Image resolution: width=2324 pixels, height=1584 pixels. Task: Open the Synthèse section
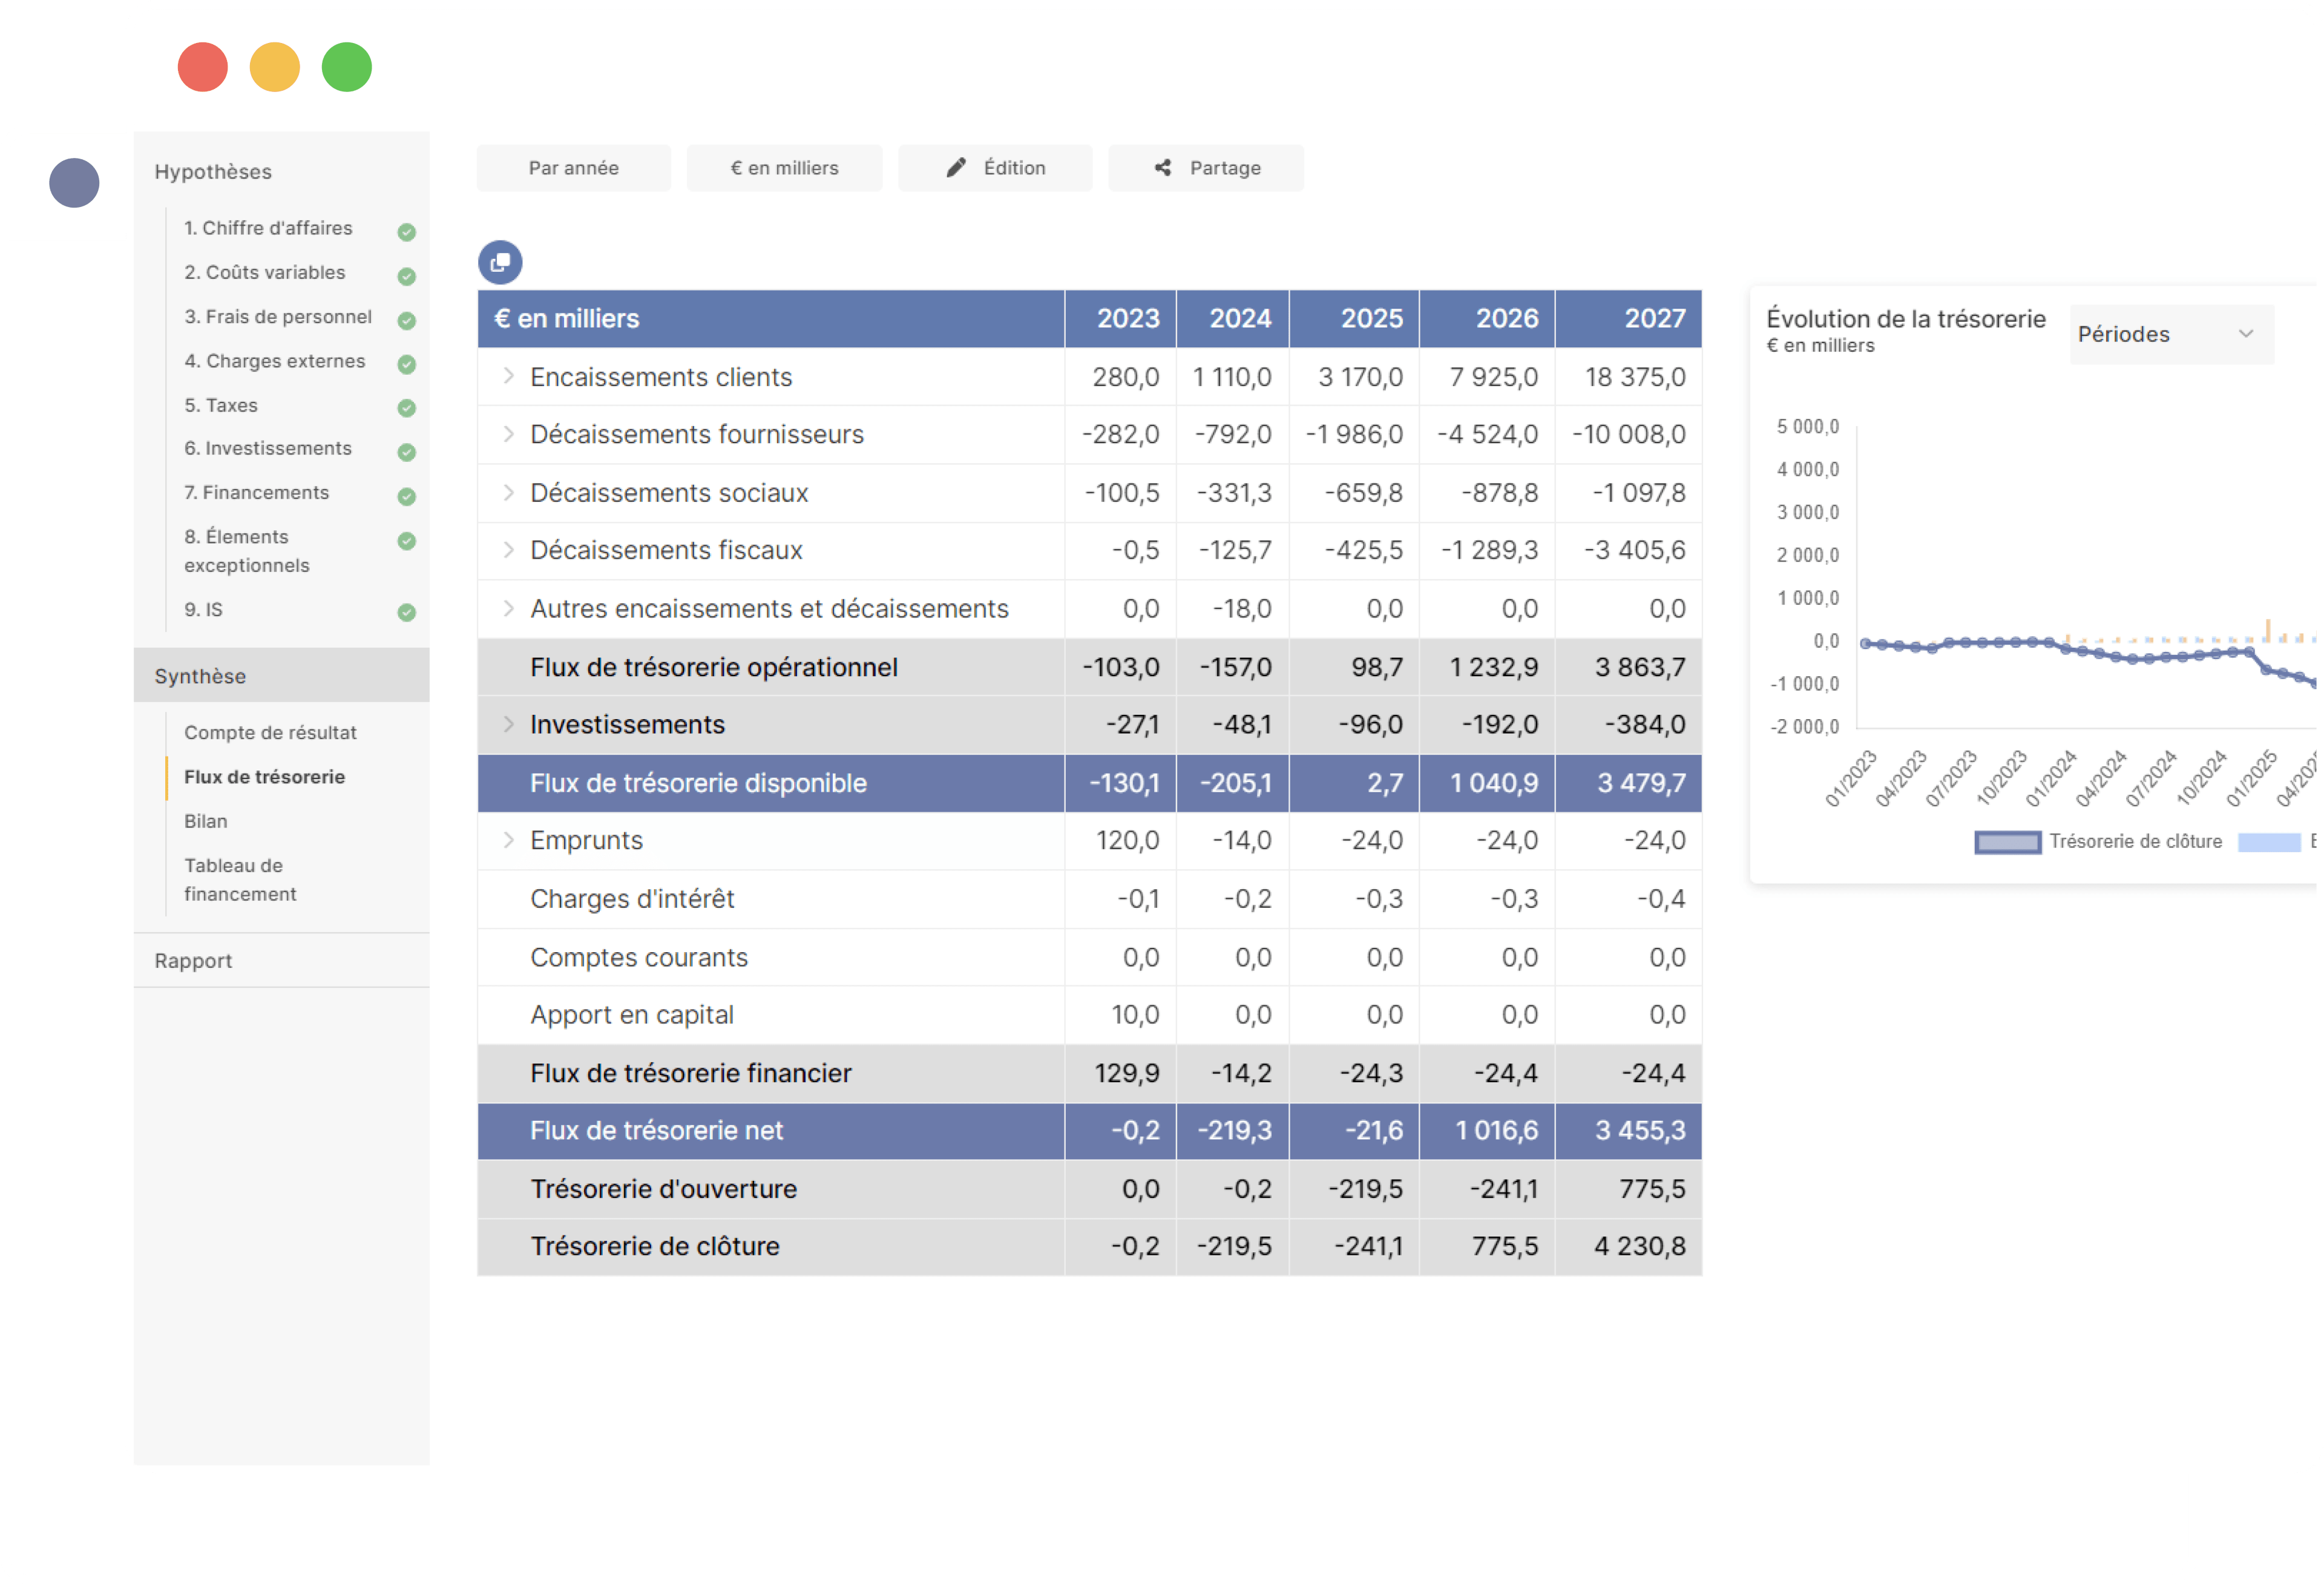tap(281, 676)
